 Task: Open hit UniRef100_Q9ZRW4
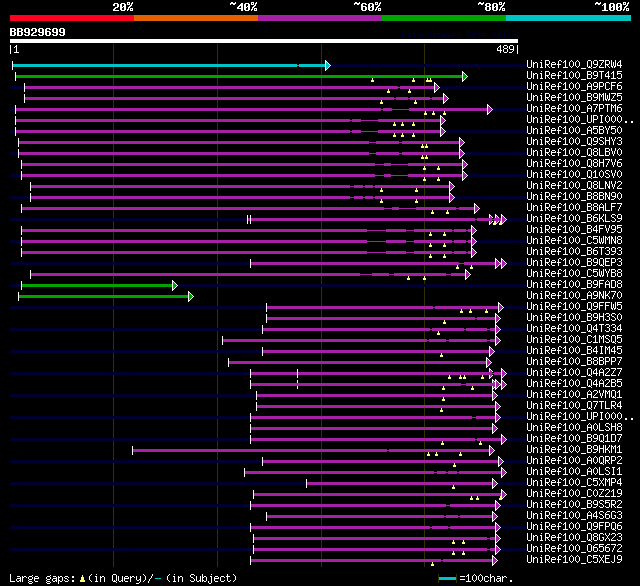tap(574, 64)
